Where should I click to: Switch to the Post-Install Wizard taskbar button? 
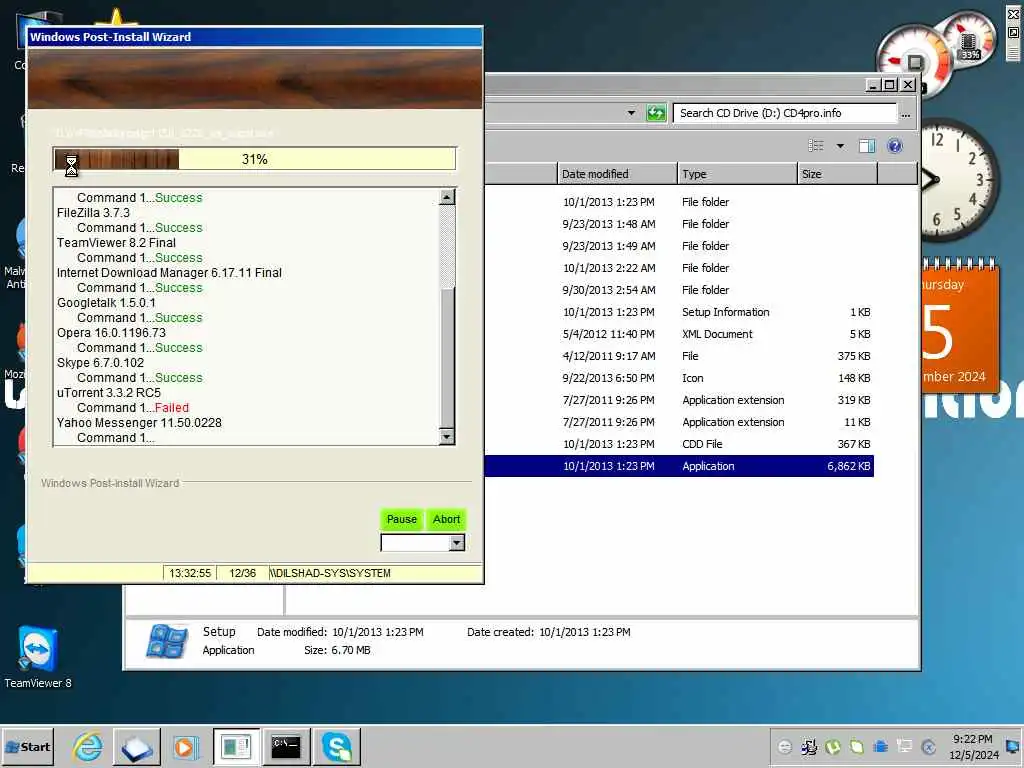click(236, 746)
